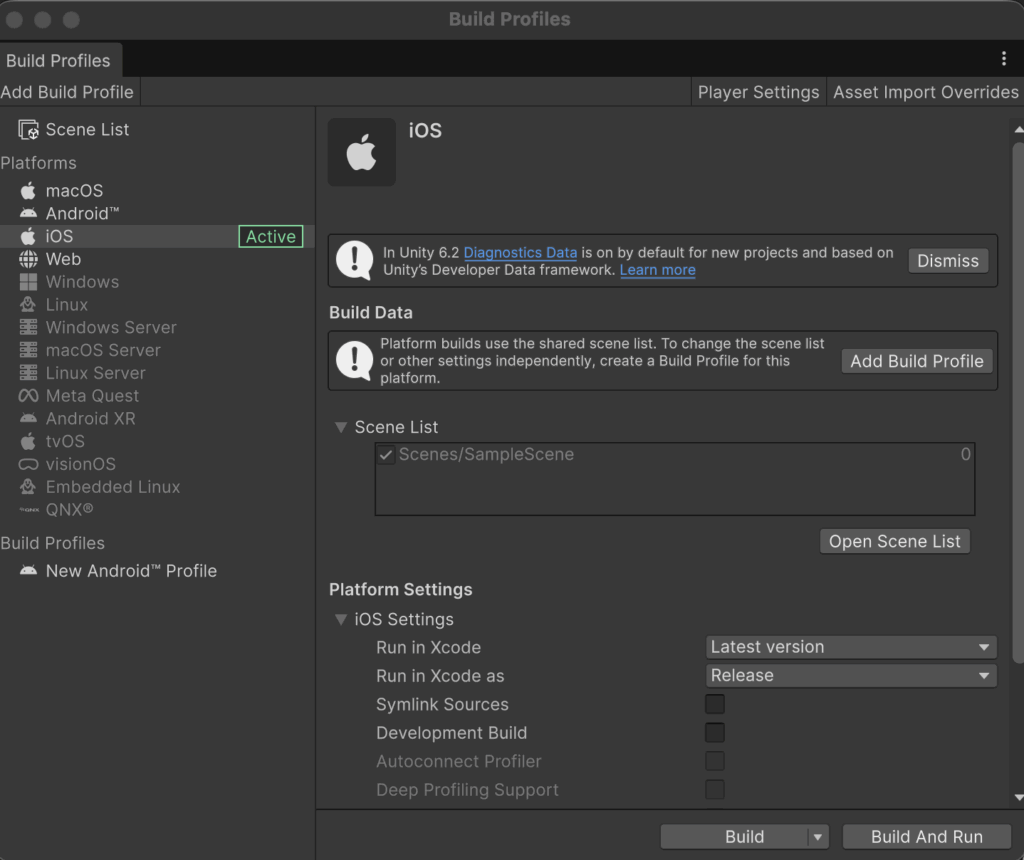Open the Run in Xcode version dropdown
Image resolution: width=1024 pixels, height=860 pixels.
851,647
